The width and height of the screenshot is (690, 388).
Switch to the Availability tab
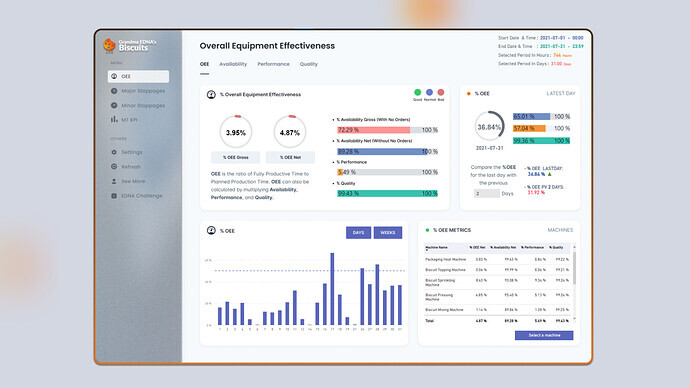tap(233, 64)
